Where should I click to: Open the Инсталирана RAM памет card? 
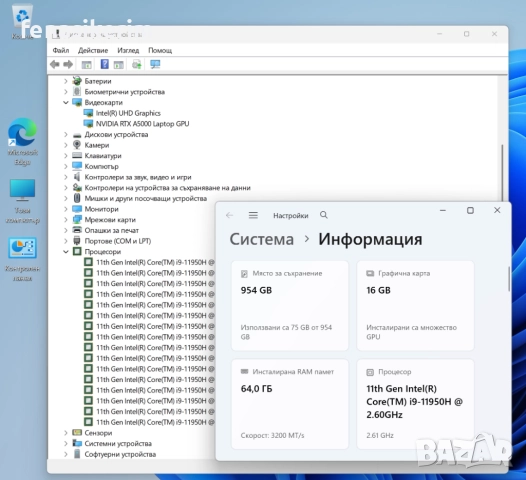(290, 404)
